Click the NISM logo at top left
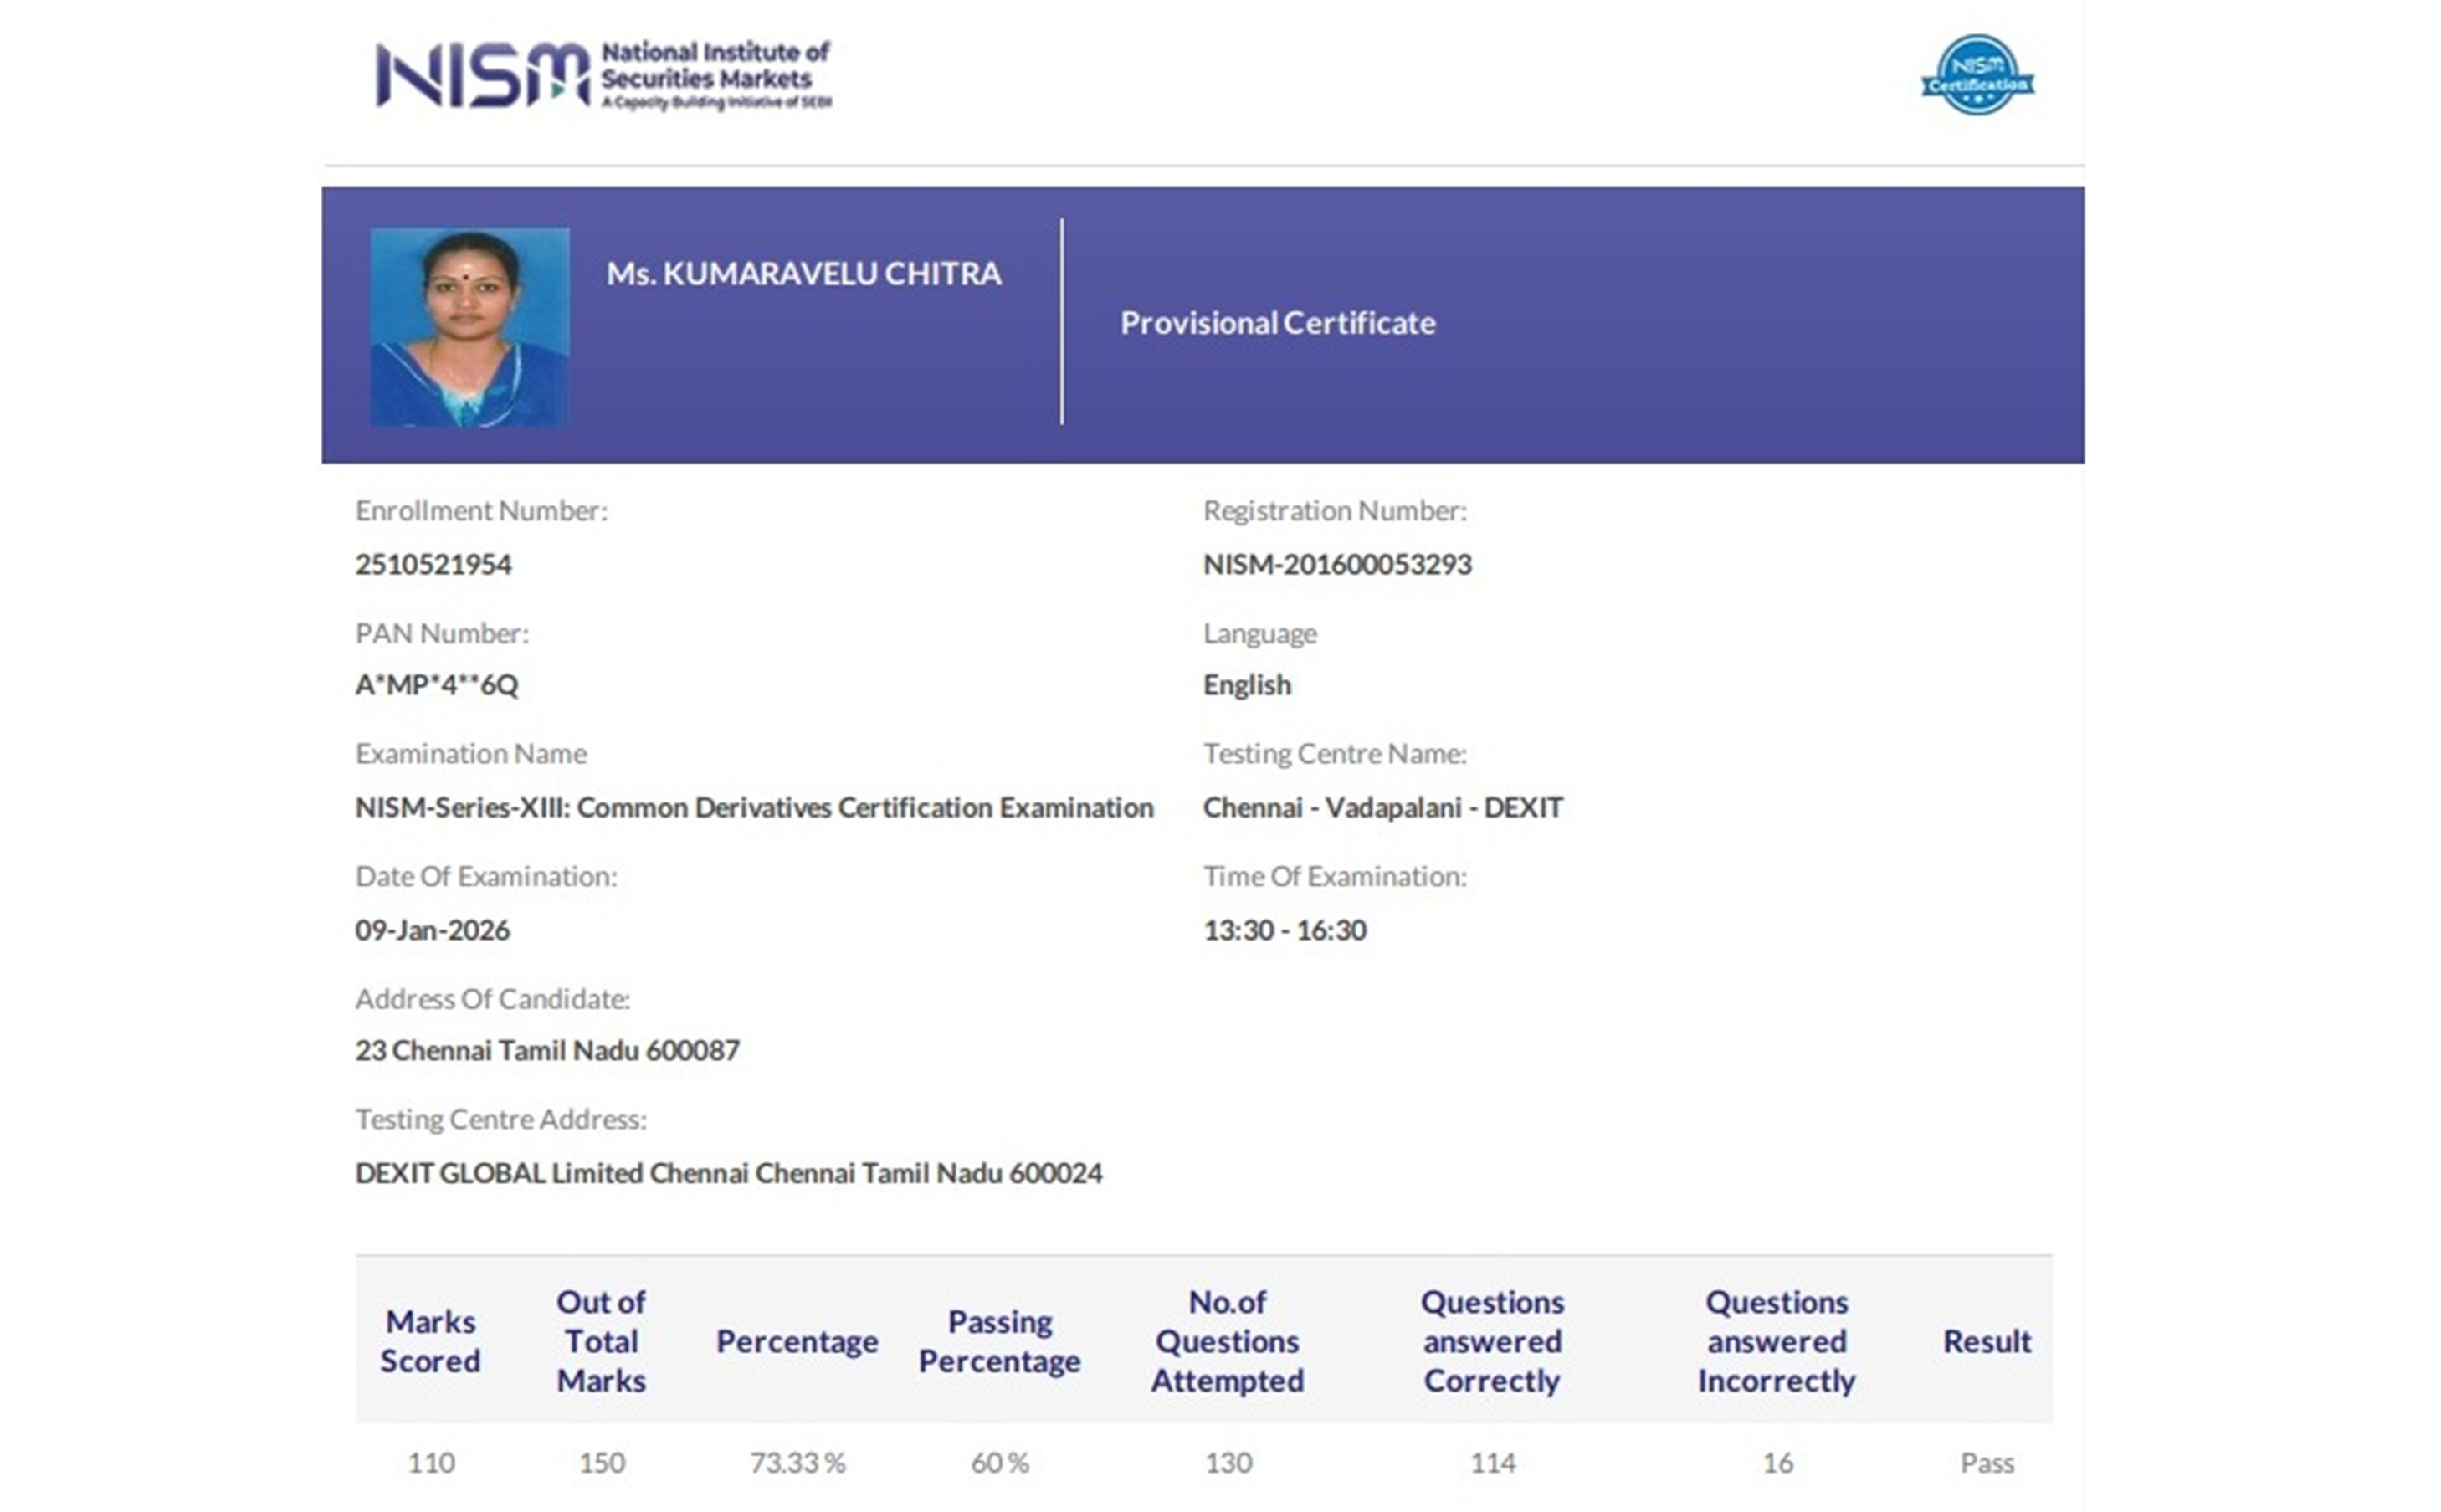Viewport: 2441px width, 1512px height. (x=602, y=76)
